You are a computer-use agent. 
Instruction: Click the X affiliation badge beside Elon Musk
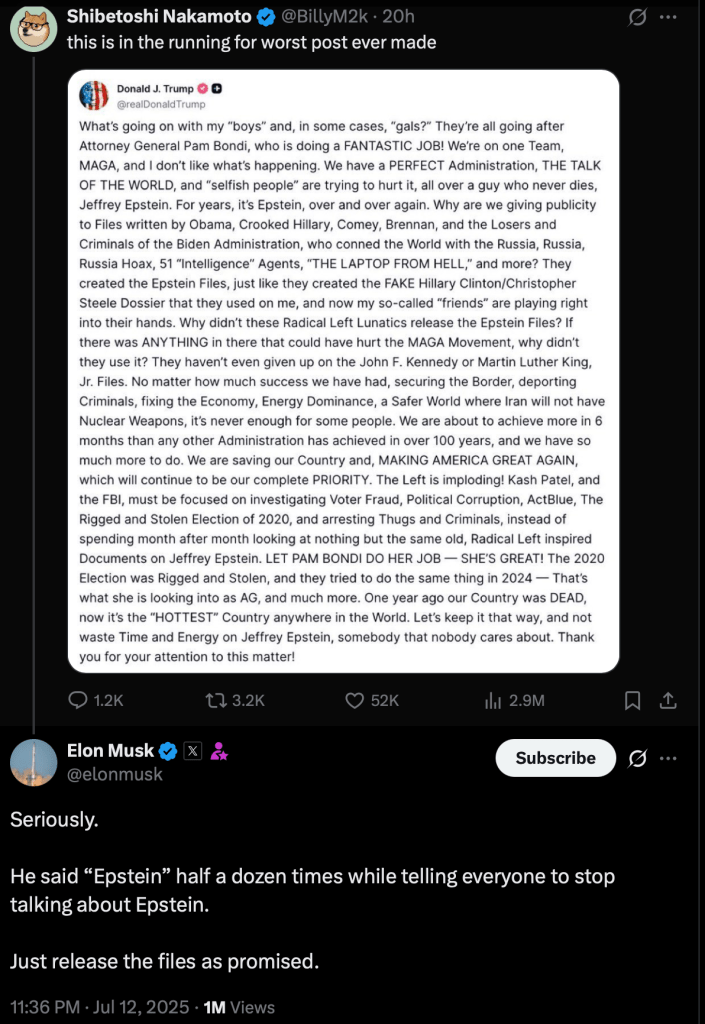pos(194,751)
